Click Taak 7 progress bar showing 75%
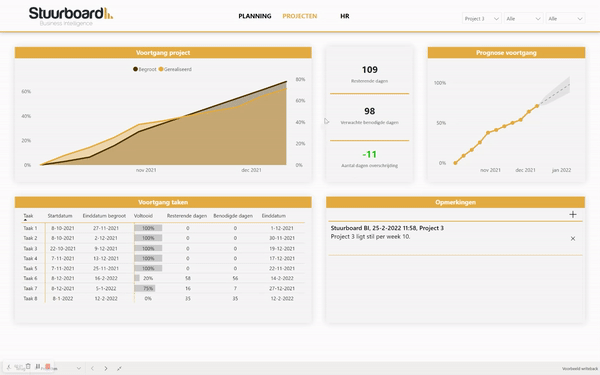Screen dimensions: 600x375 [145, 289]
